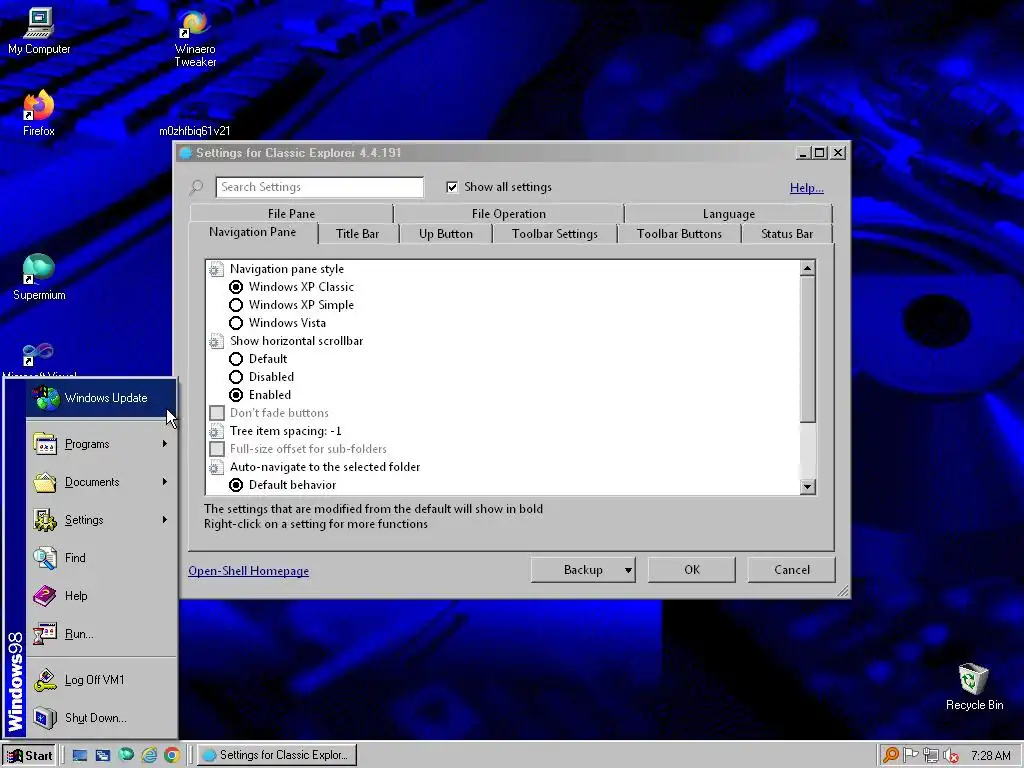Expand the Programs submenu in Start menu
The image size is (1024, 768).
(x=101, y=444)
